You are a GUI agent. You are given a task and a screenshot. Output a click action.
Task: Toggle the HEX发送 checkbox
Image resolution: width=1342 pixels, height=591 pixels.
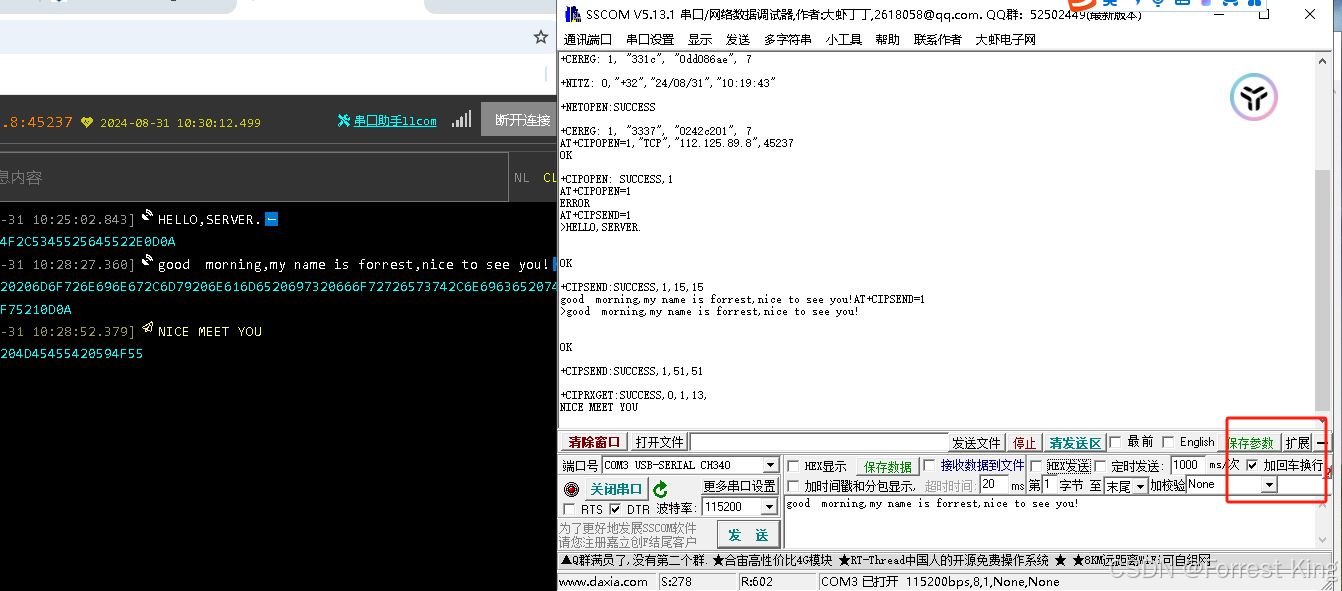point(1037,466)
